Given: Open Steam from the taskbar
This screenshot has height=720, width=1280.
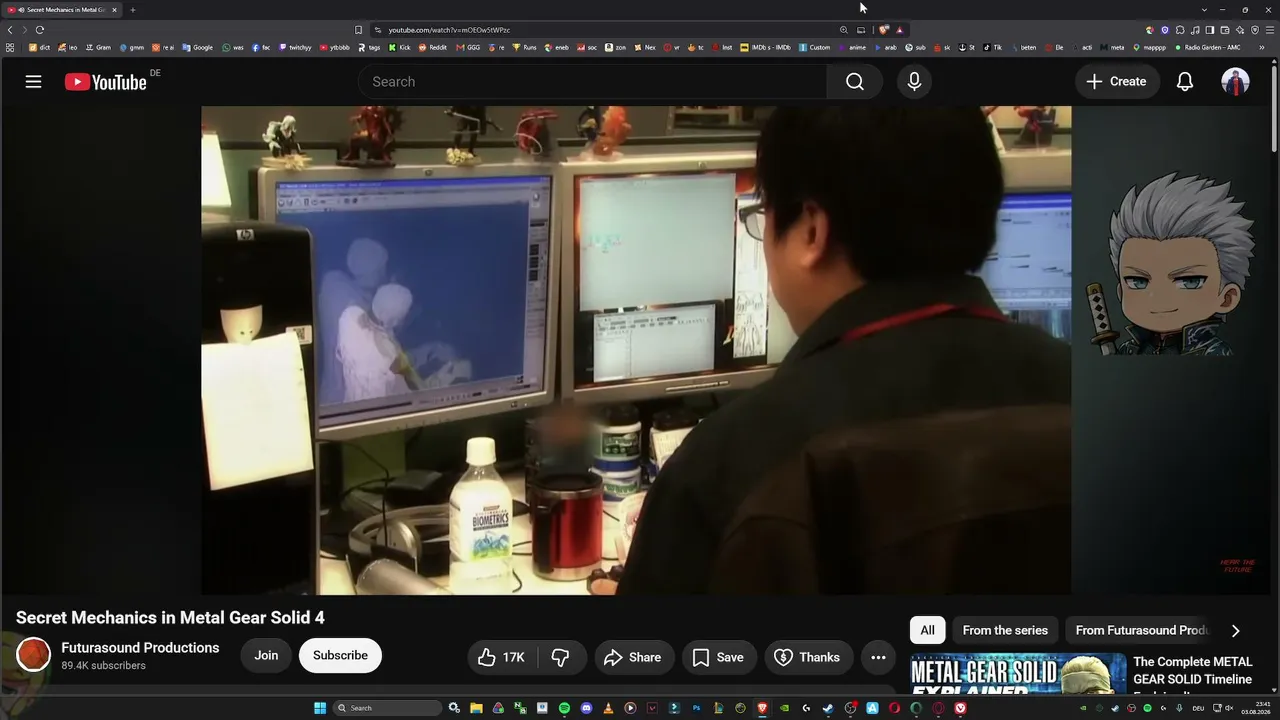Looking at the screenshot, I should (x=828, y=708).
